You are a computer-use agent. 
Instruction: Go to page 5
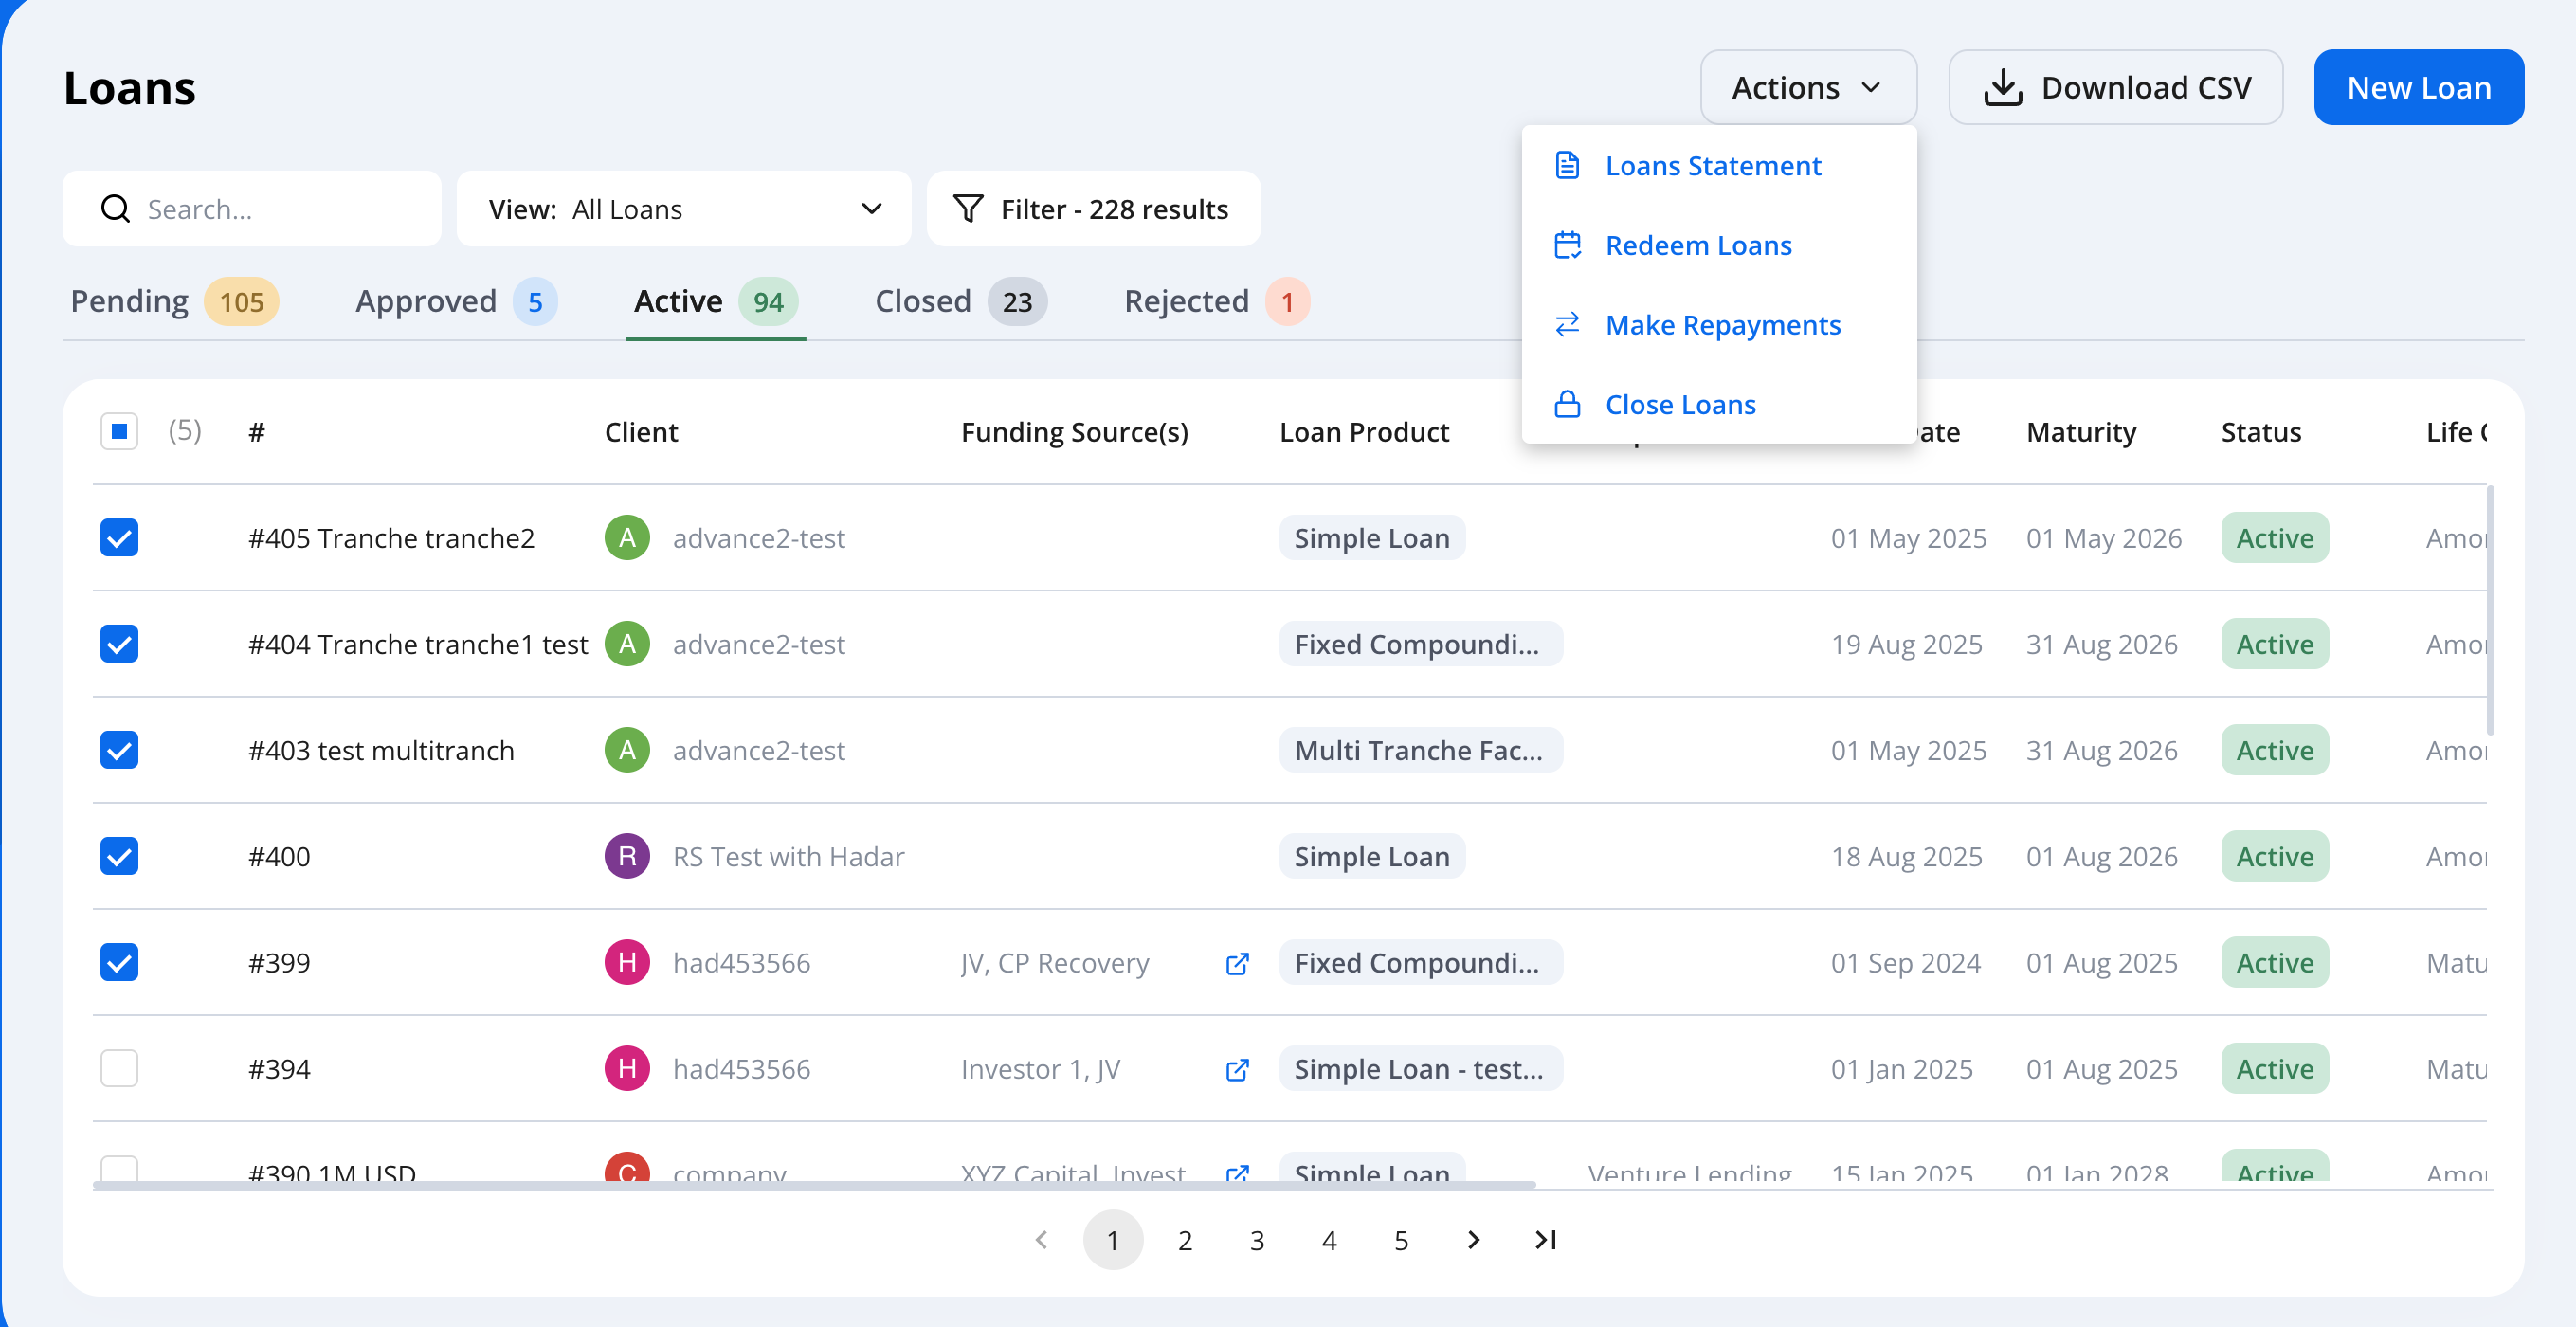pos(1401,1241)
